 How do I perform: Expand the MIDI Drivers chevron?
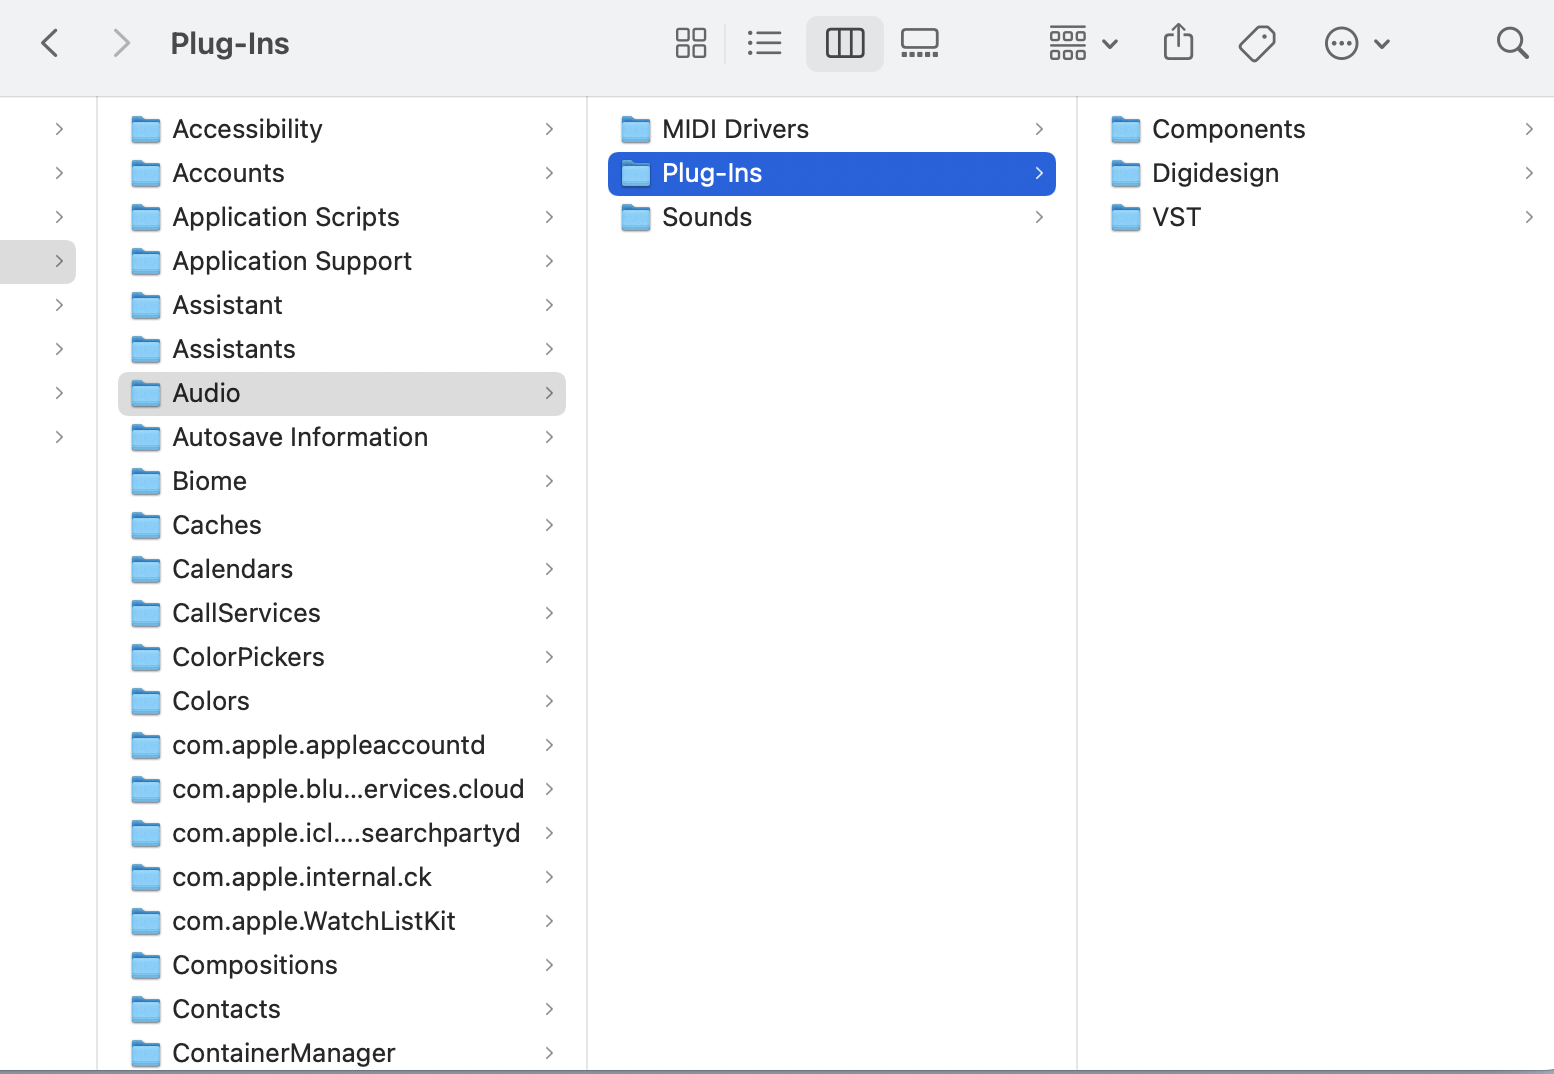1039,129
